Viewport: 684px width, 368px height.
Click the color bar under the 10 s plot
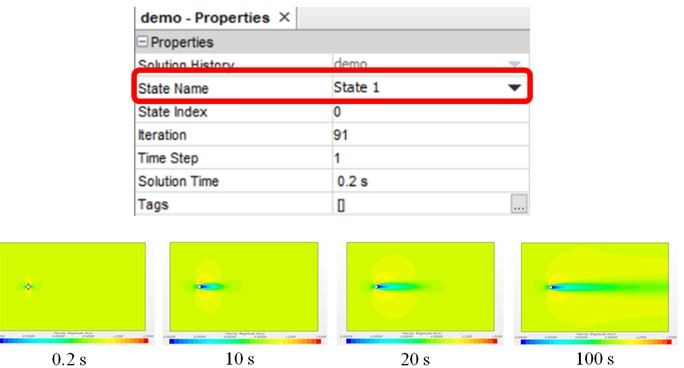245,341
